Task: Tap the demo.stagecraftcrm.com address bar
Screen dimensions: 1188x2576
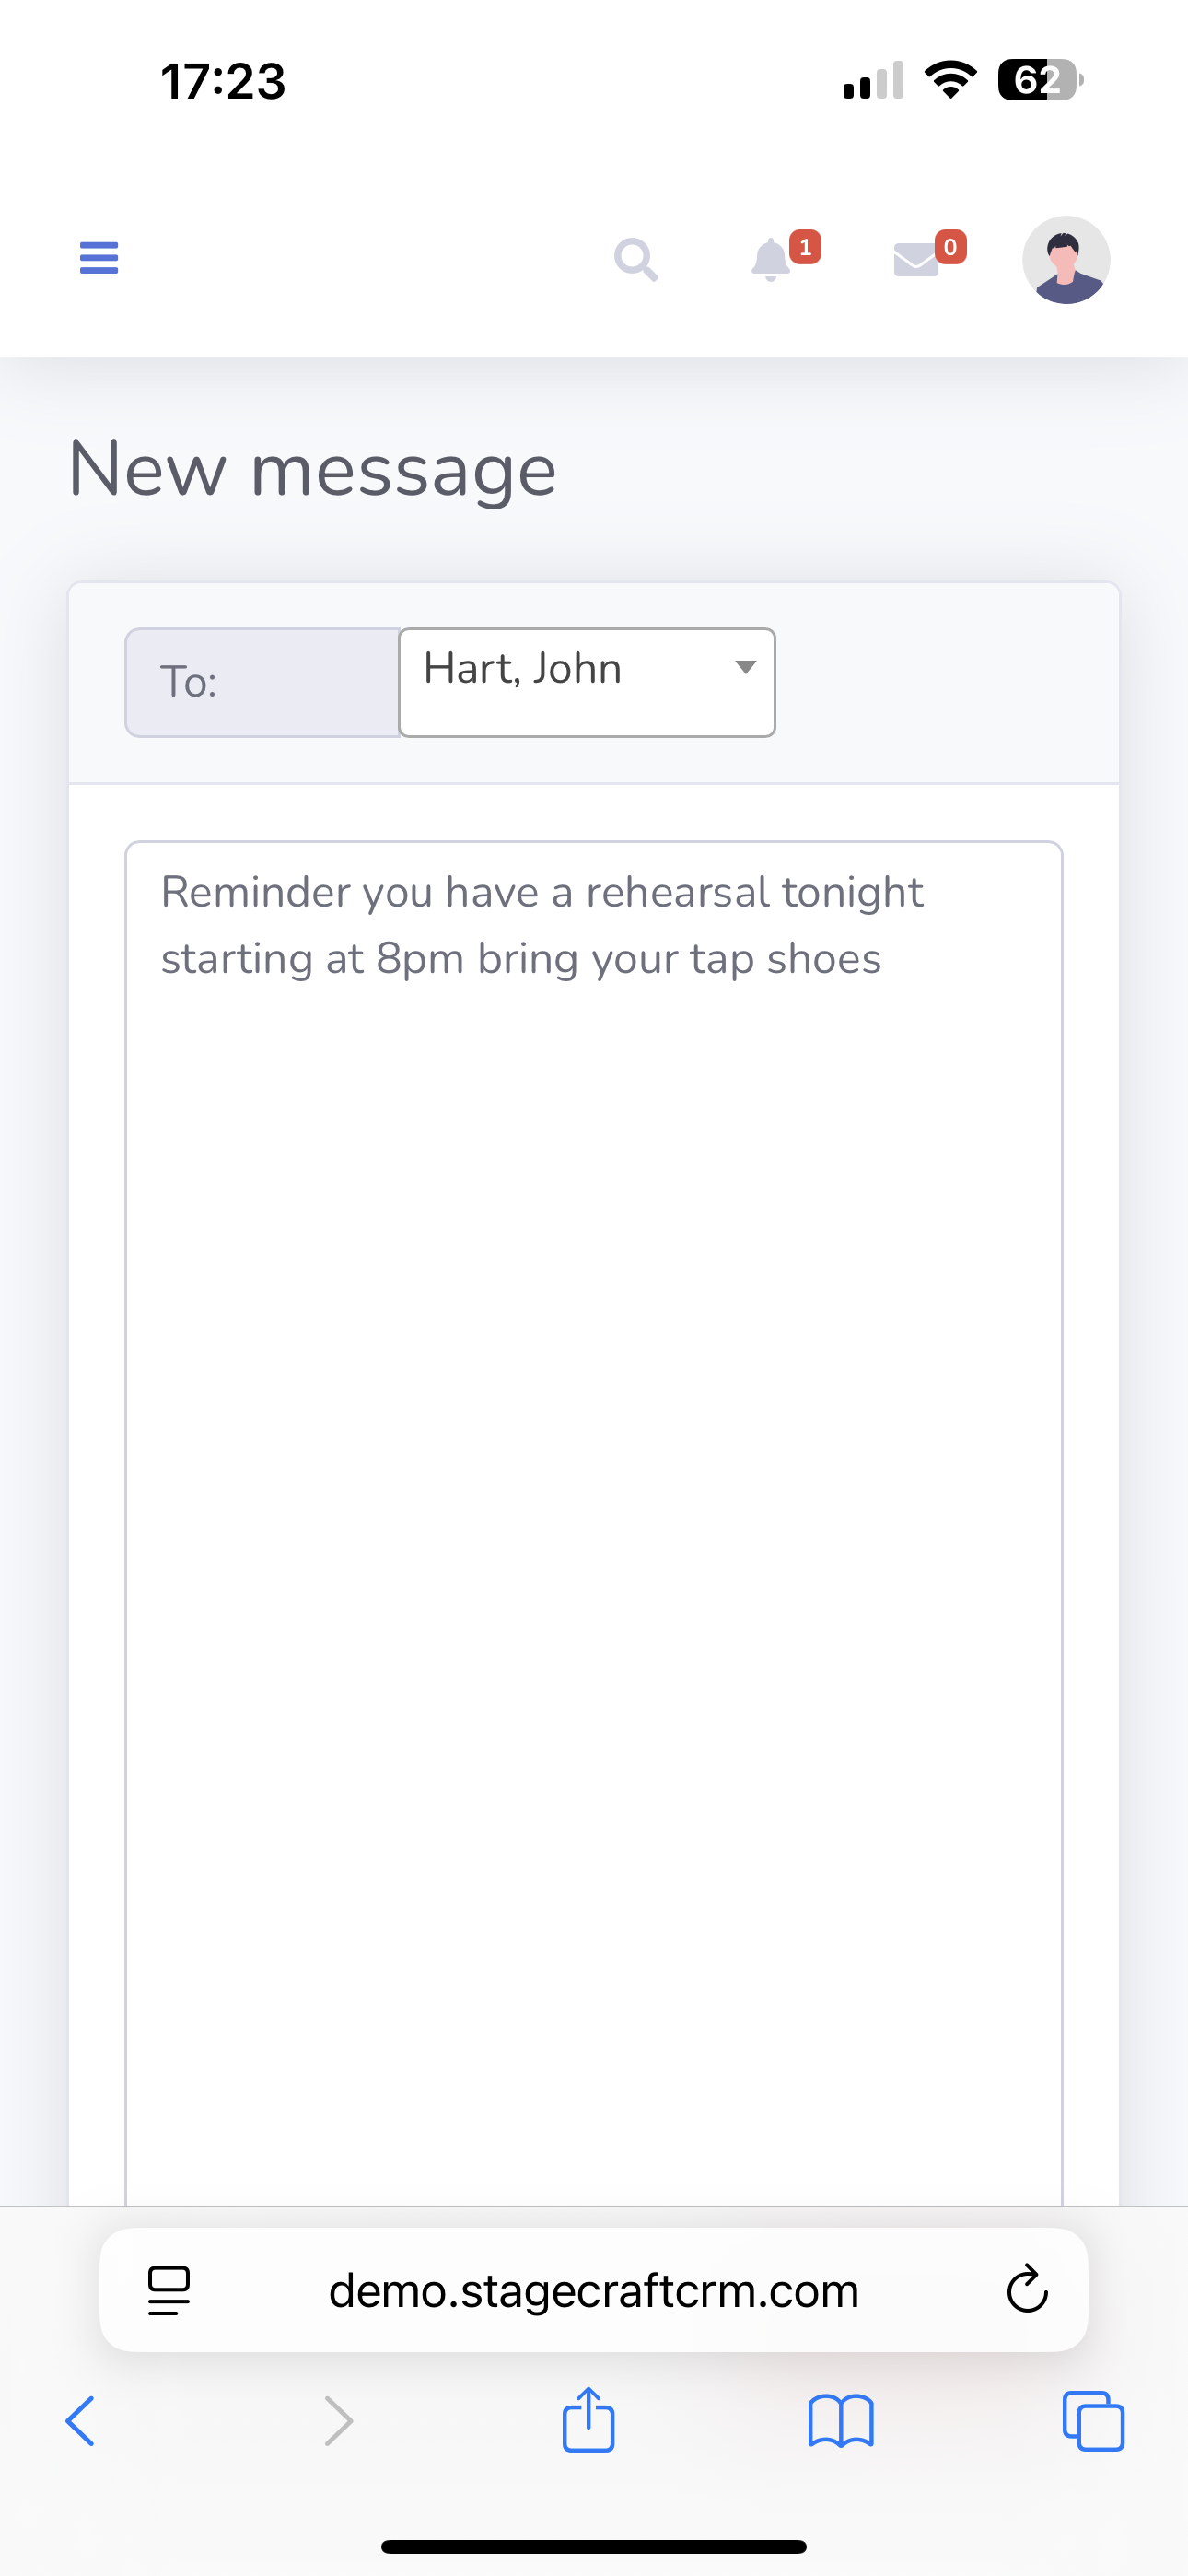Action: (x=593, y=2290)
